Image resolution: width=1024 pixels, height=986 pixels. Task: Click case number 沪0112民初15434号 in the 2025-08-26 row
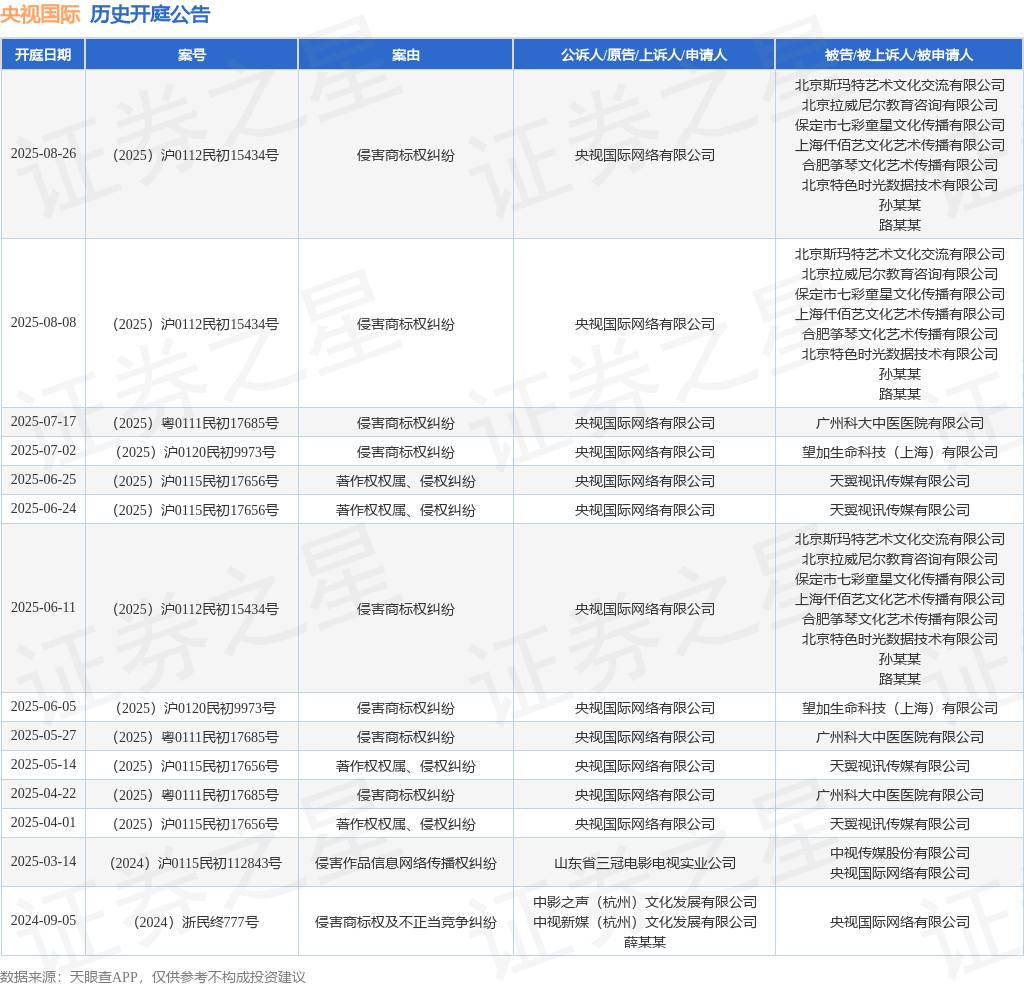point(195,155)
